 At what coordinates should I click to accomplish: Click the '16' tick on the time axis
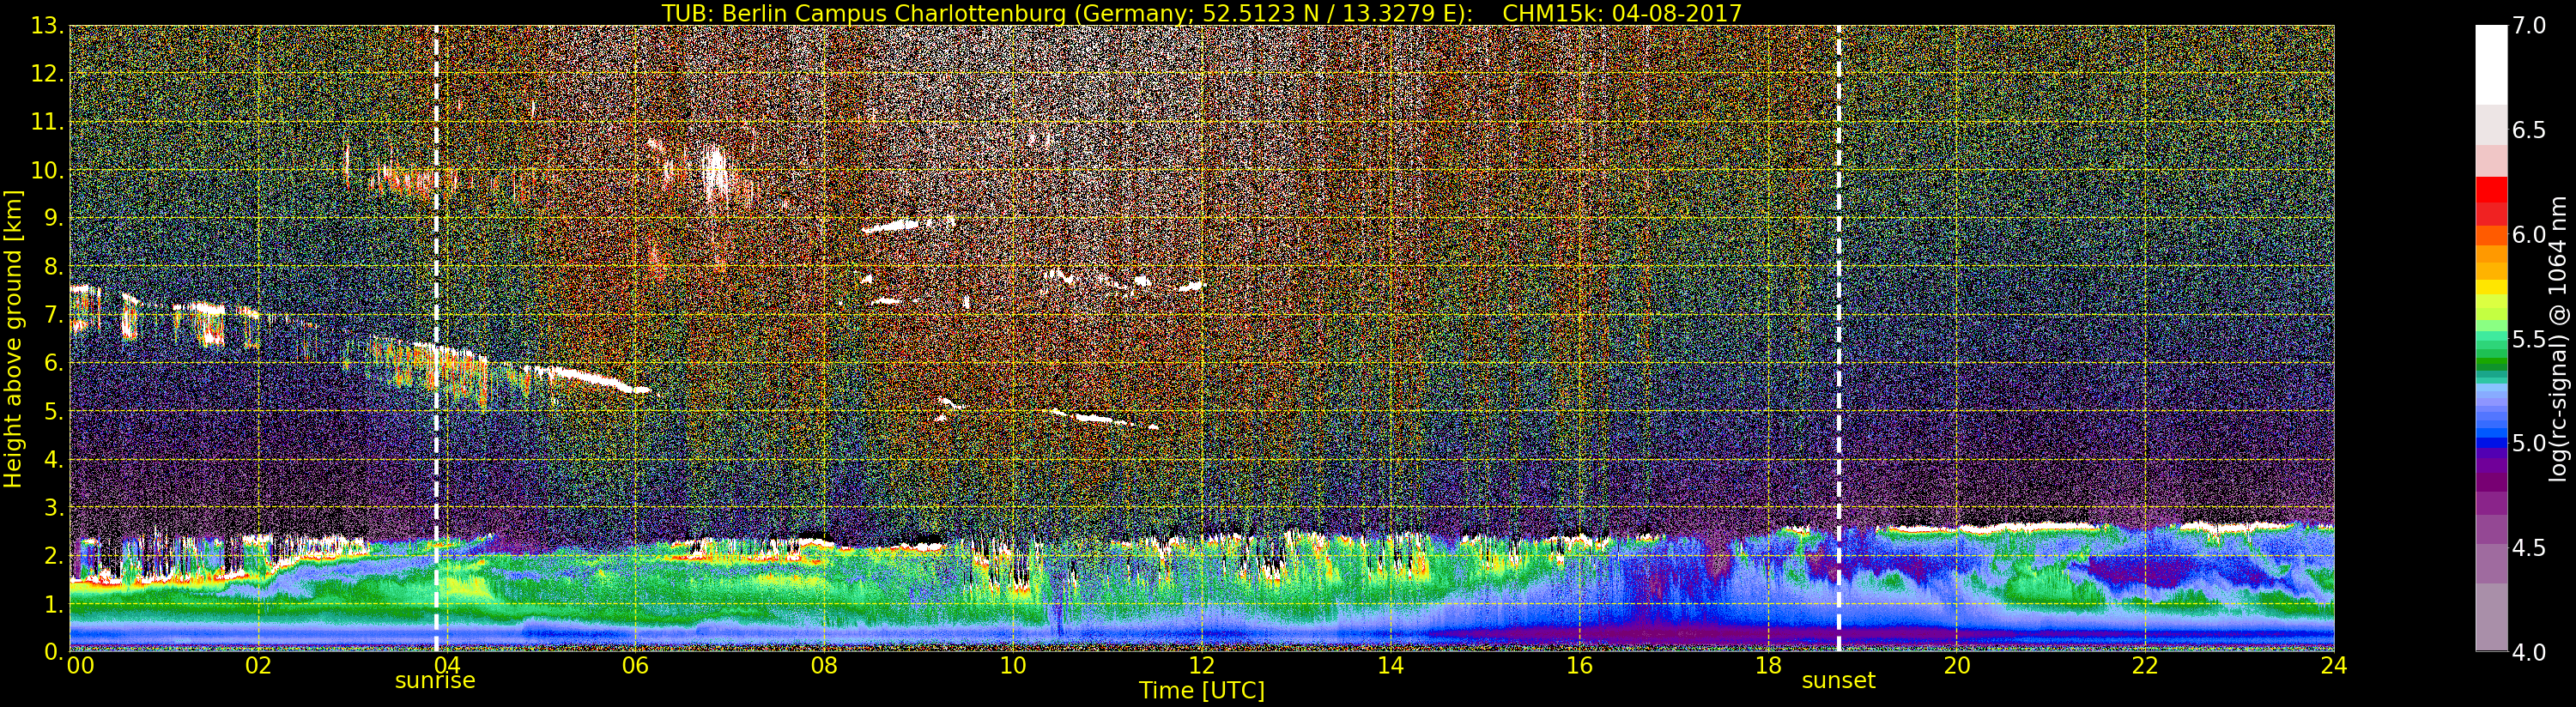(x=1579, y=665)
